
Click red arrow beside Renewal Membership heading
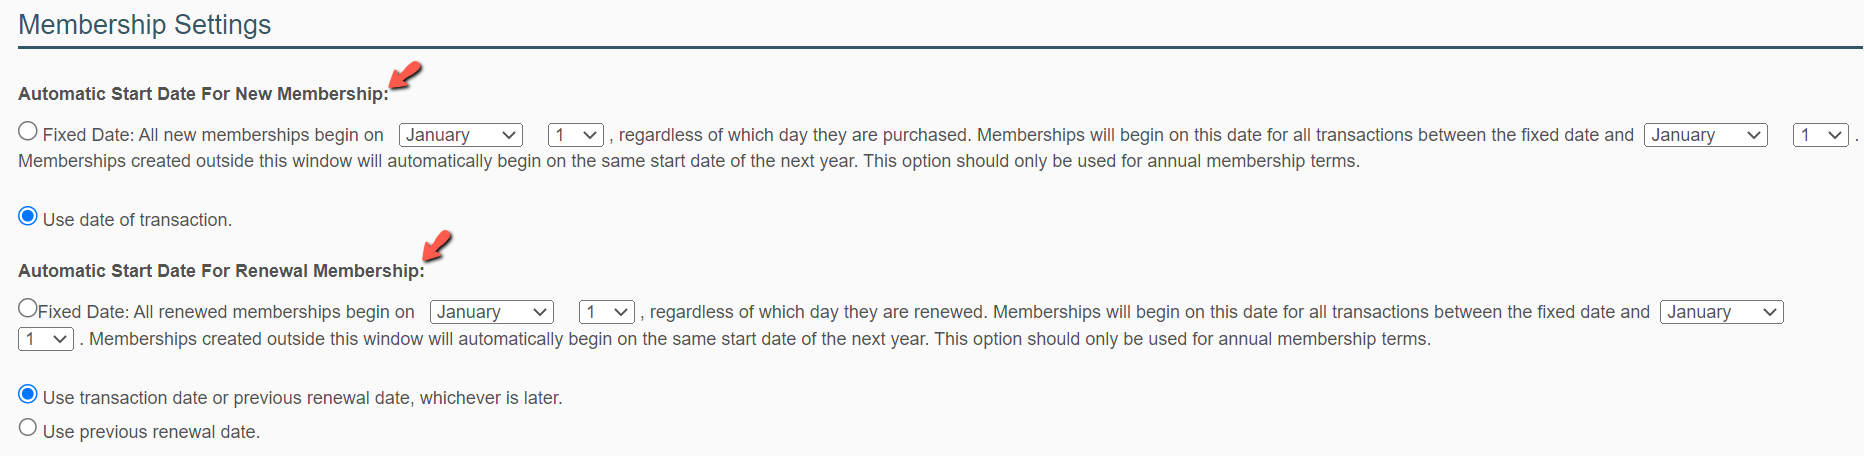coord(437,245)
